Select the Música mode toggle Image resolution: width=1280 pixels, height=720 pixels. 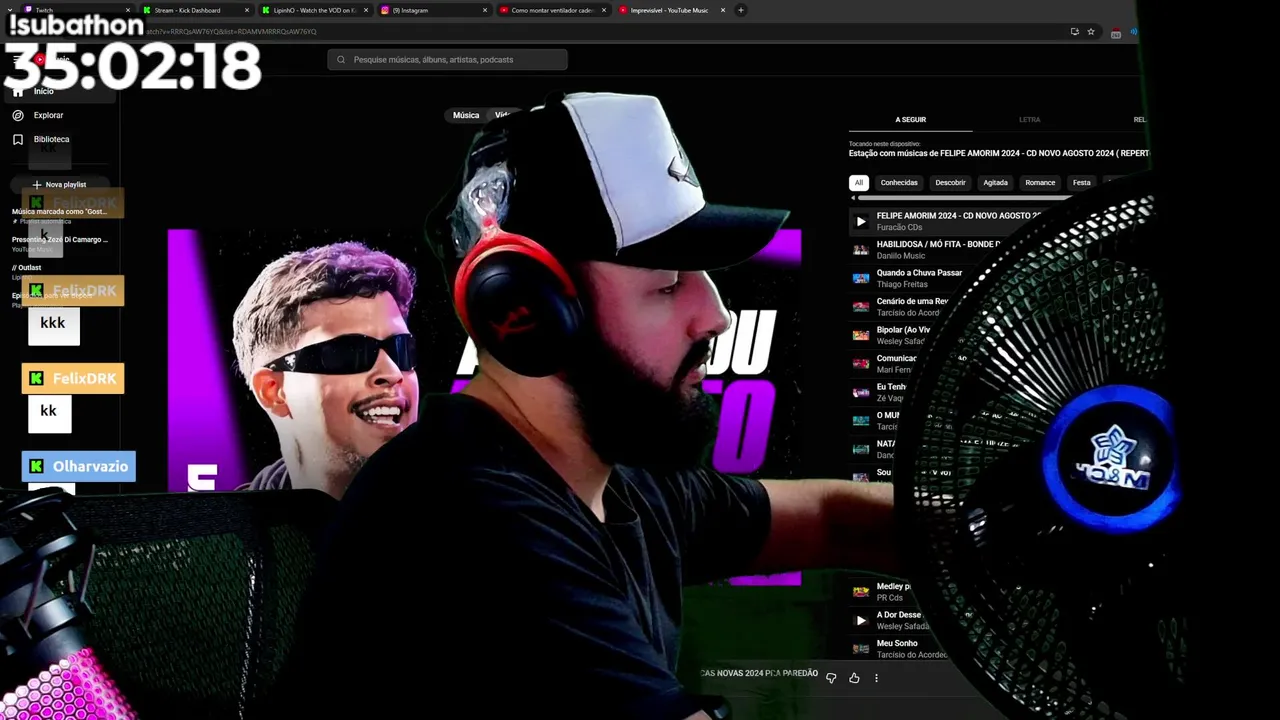click(x=466, y=115)
